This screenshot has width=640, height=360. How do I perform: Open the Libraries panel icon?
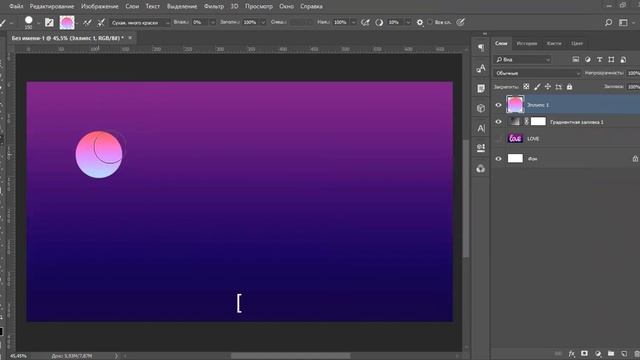481,168
